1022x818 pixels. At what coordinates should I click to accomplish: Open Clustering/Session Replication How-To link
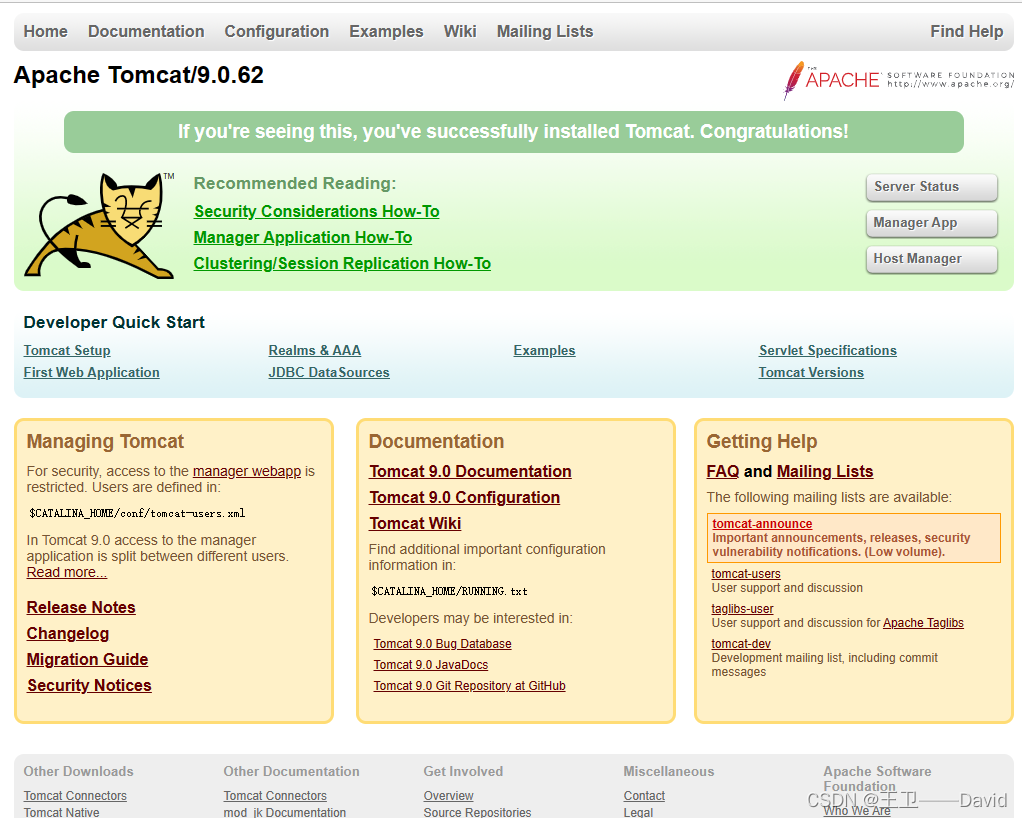point(342,263)
